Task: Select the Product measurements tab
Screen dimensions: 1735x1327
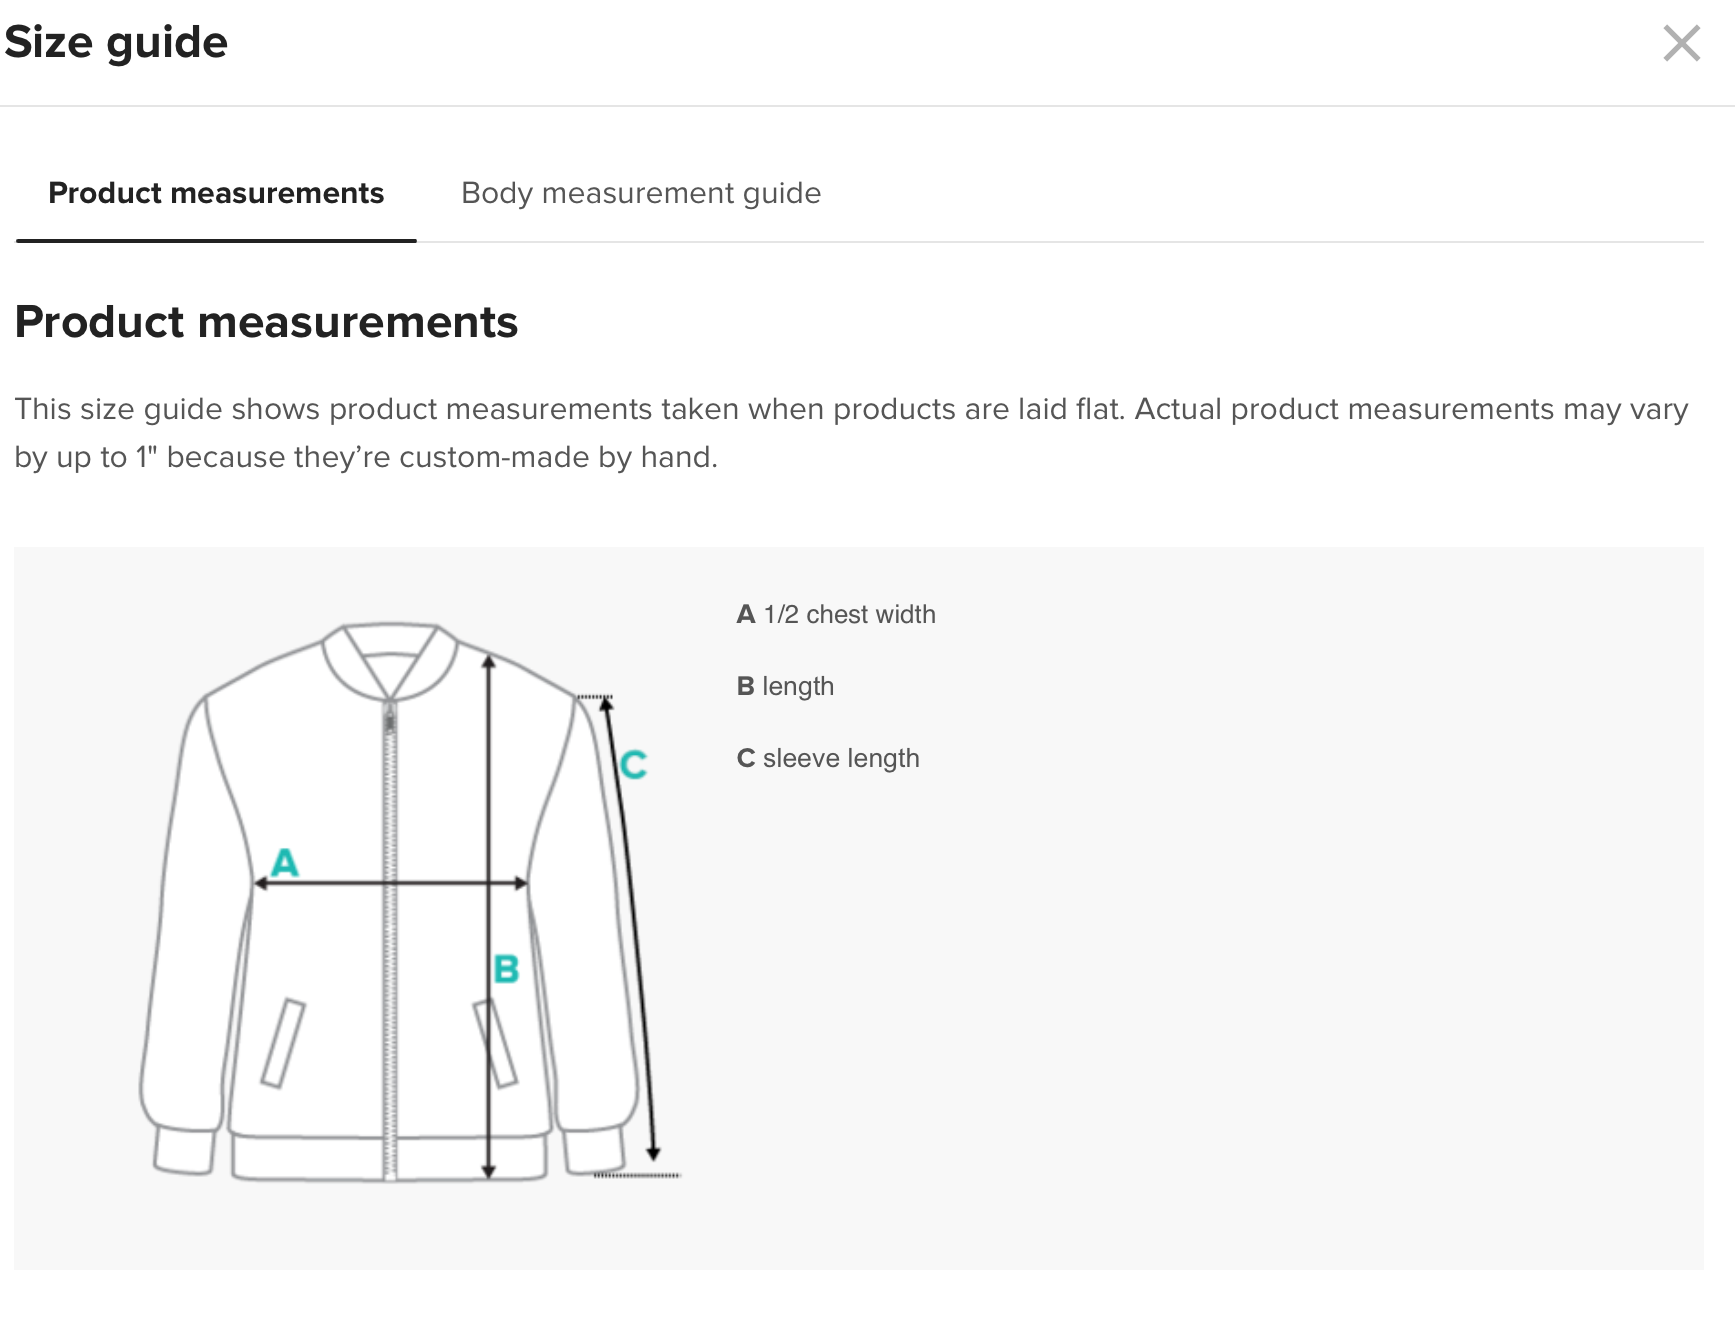Action: tap(216, 193)
